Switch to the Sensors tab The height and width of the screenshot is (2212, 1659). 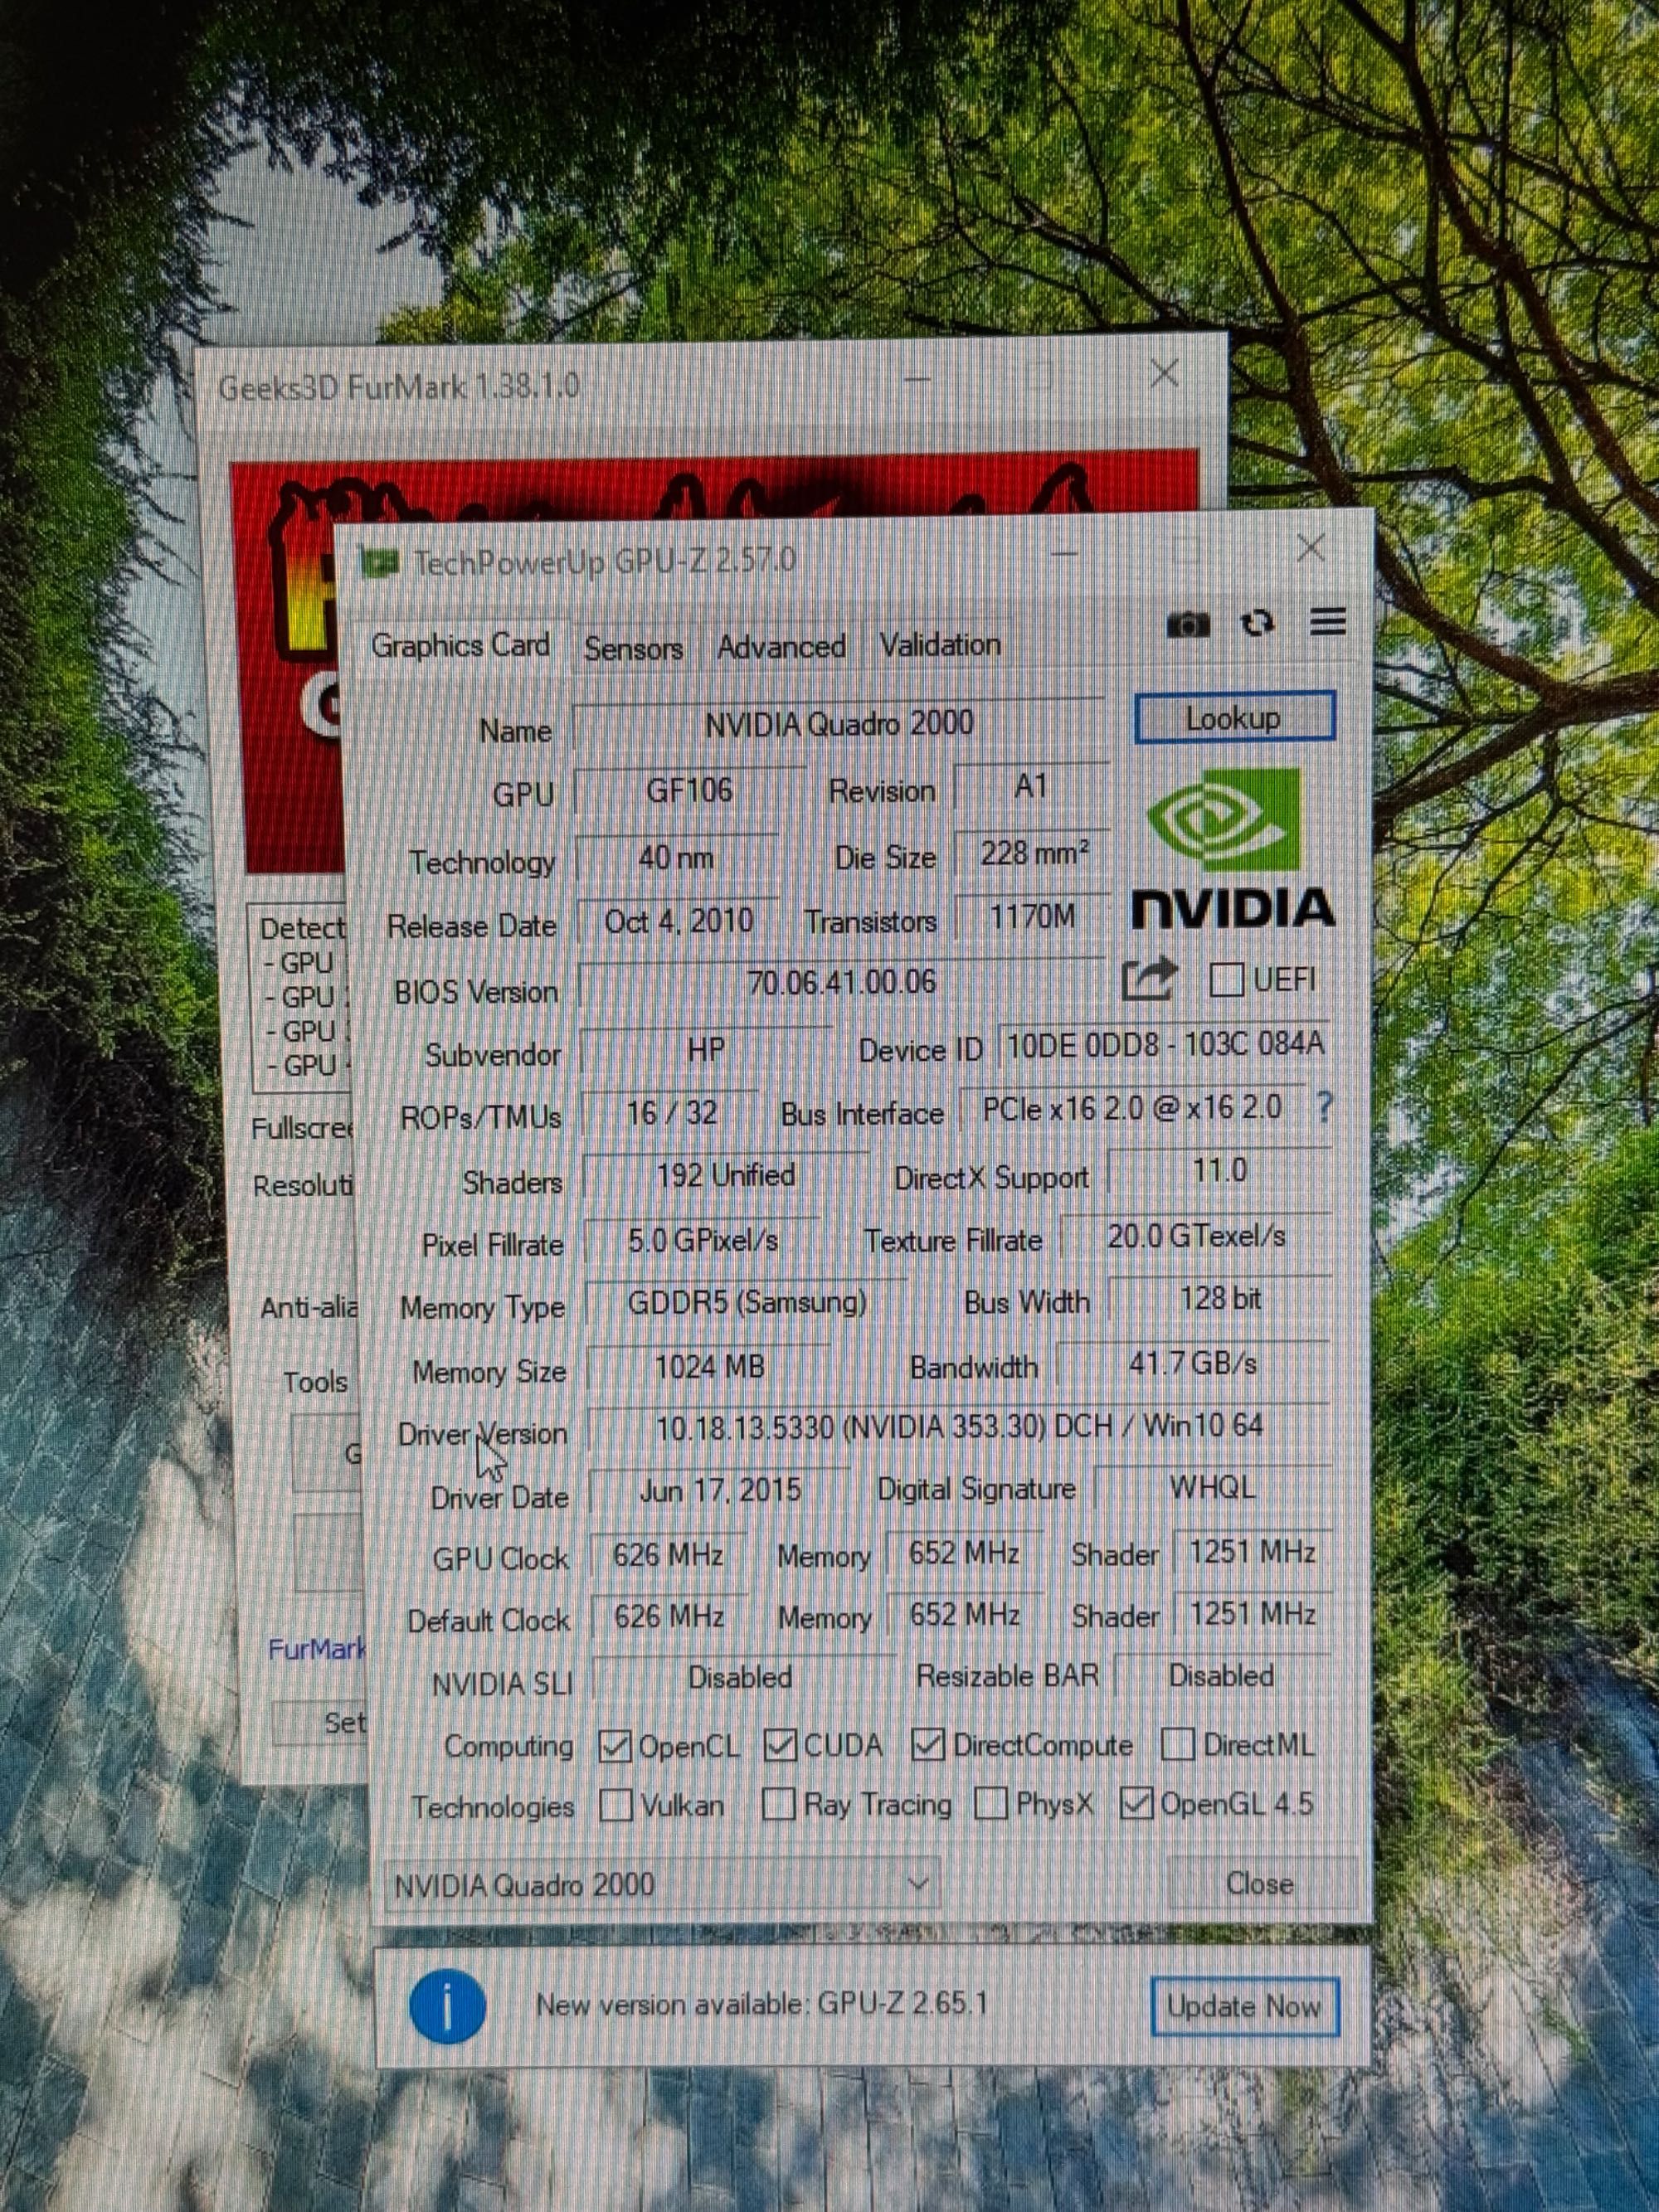point(633,648)
